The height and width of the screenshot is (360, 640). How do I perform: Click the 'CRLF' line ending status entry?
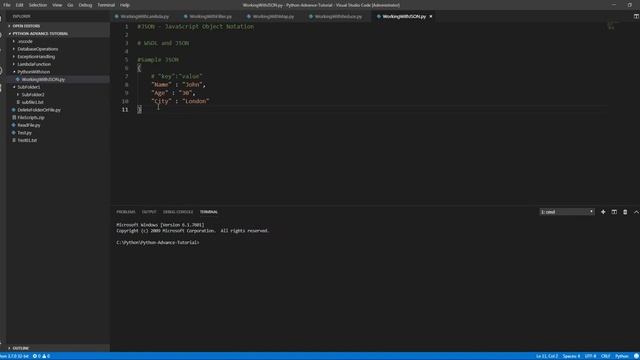coord(605,356)
